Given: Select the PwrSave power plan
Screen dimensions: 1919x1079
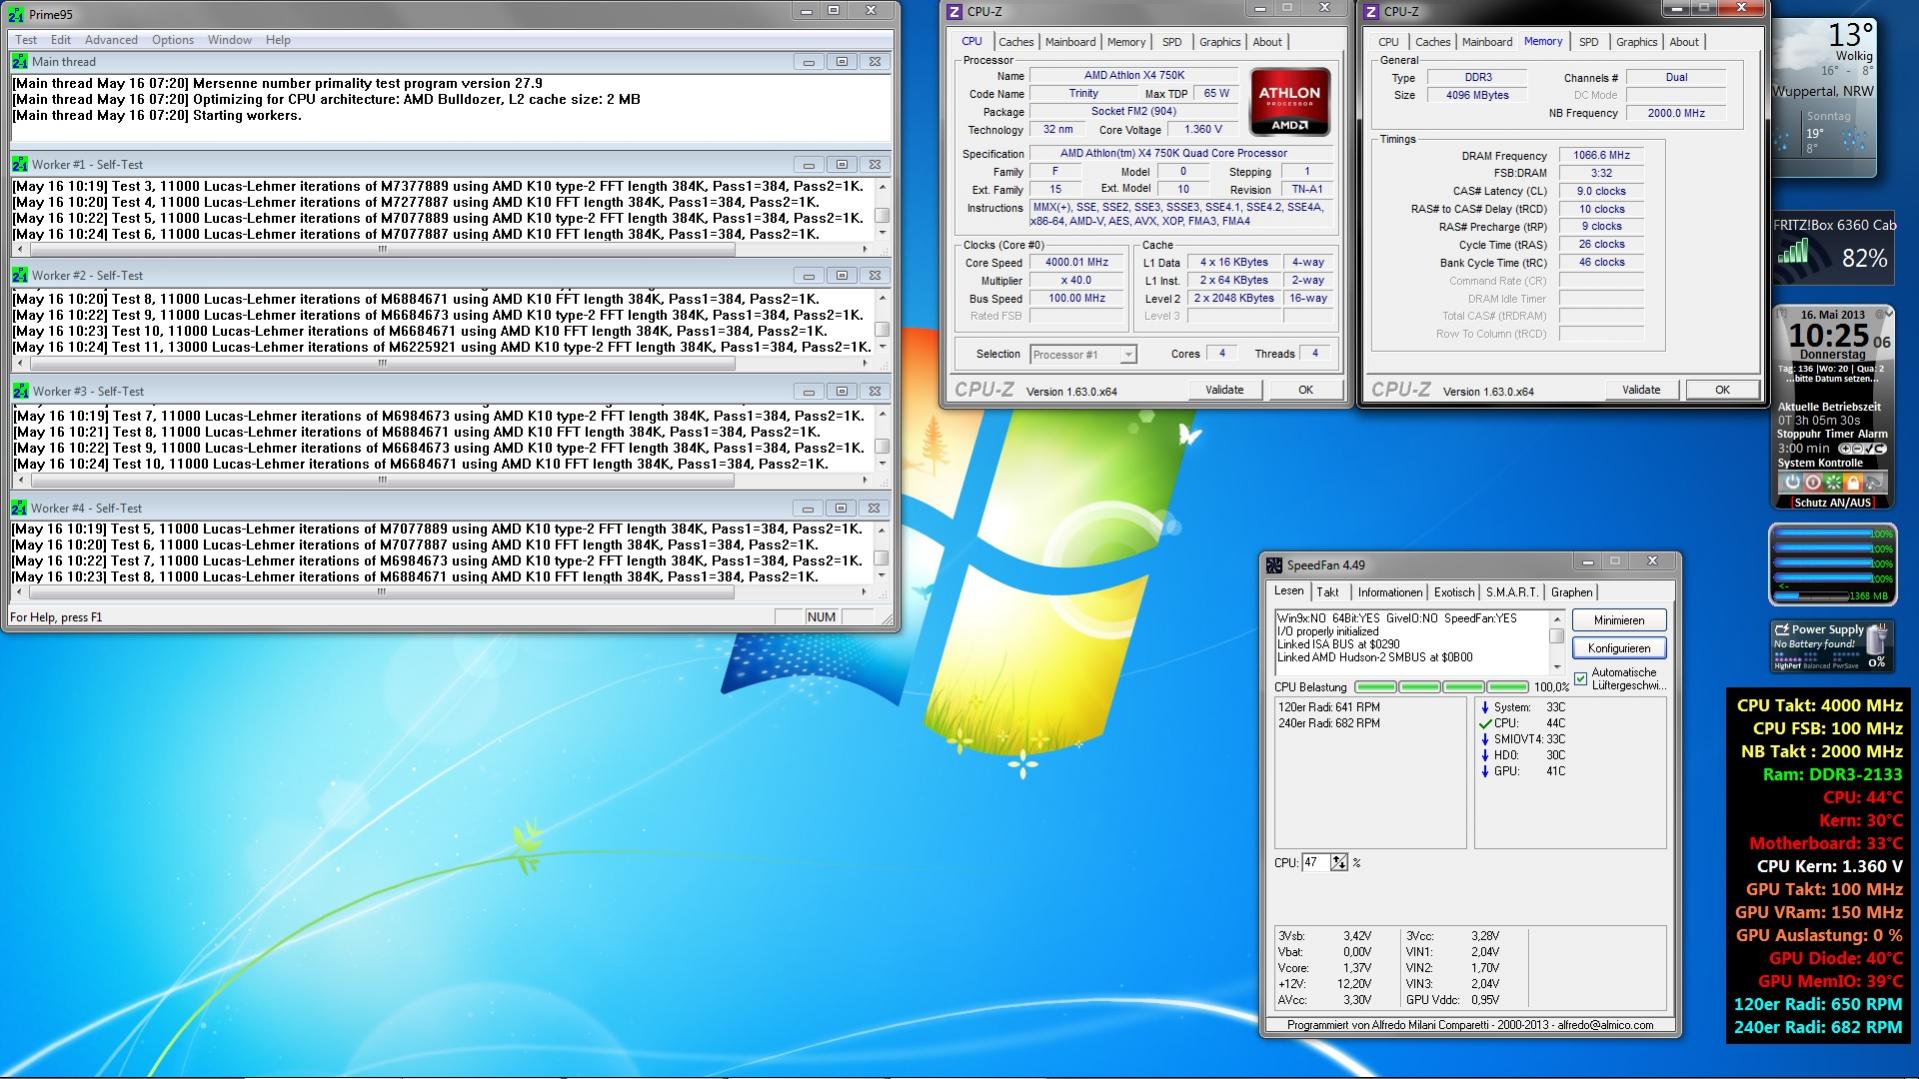Looking at the screenshot, I should coord(1846,666).
